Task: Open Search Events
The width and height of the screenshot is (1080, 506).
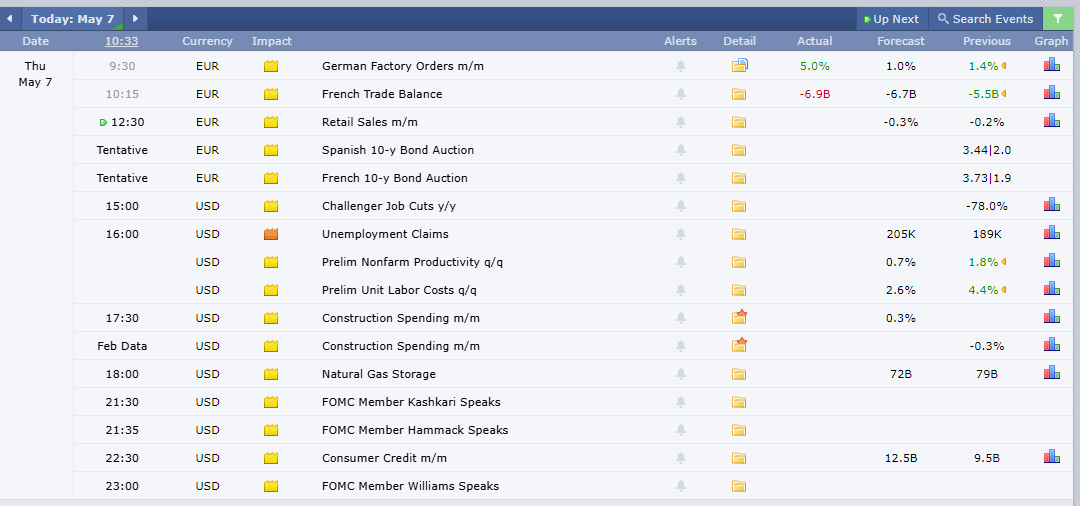Action: pyautogui.click(x=986, y=19)
